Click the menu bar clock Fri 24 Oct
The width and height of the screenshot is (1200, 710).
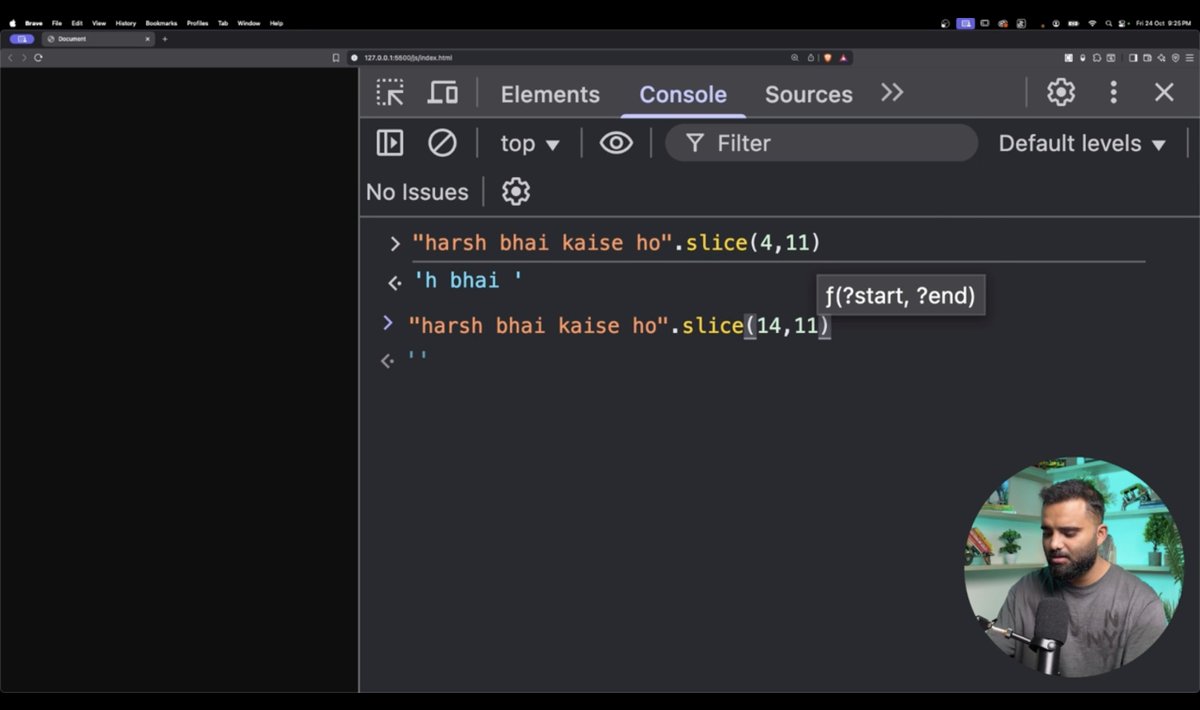[1163, 23]
